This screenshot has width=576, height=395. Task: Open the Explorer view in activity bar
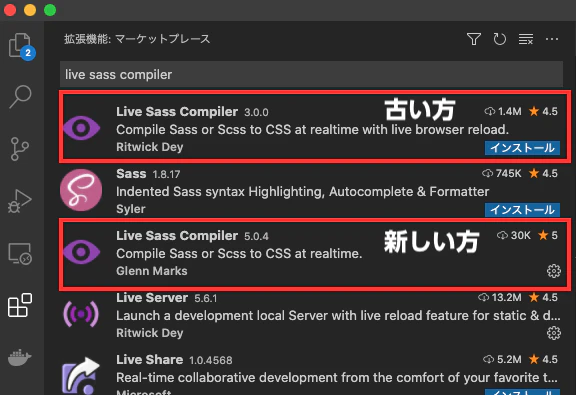[x=21, y=46]
